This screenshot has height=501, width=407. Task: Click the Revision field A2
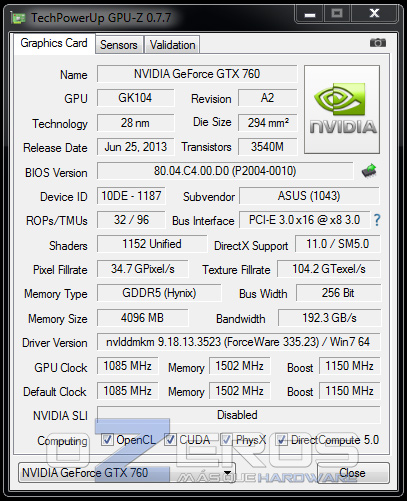(267, 98)
